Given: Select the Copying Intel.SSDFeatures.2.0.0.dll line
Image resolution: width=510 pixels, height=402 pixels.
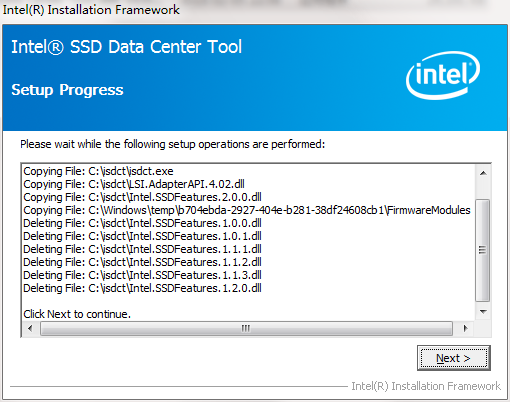Looking at the screenshot, I should 142,197.
